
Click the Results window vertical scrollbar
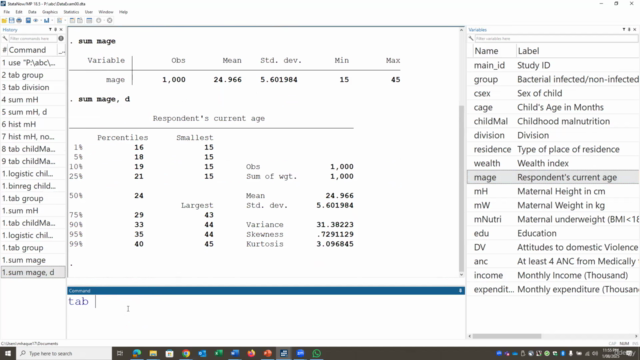[x=461, y=188]
